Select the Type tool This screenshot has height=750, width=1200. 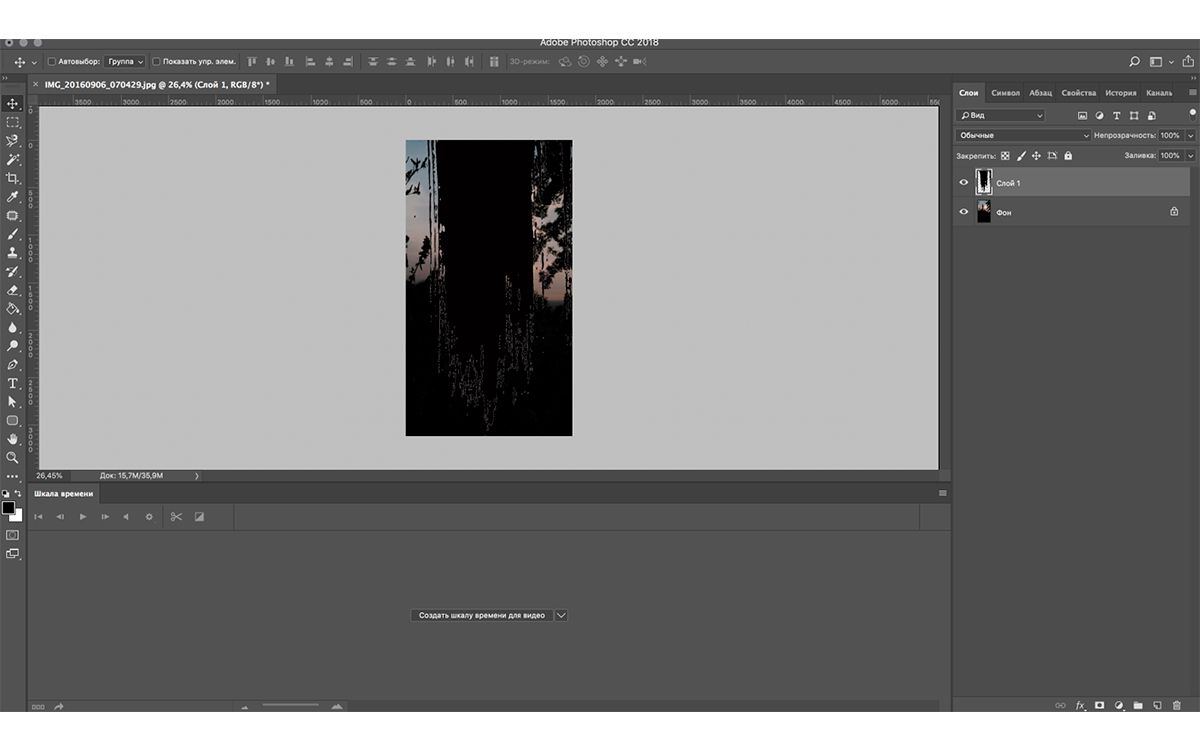coord(13,383)
